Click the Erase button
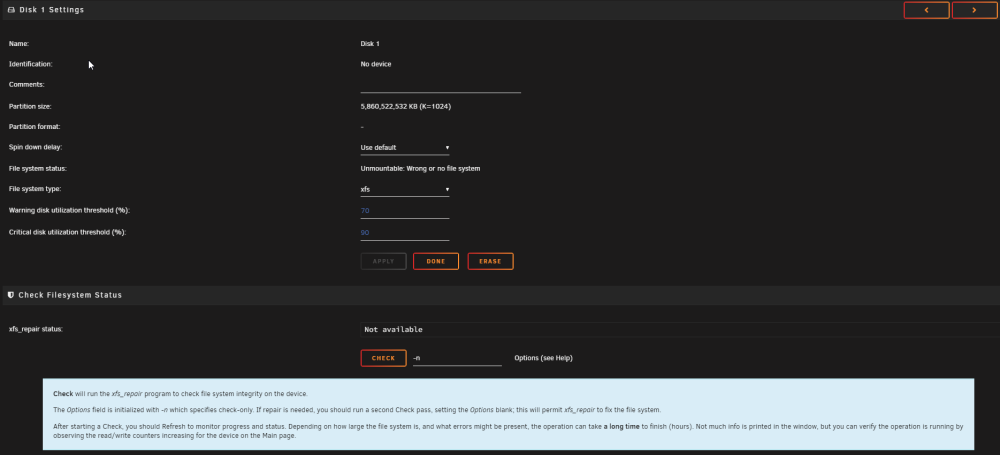This screenshot has width=1000, height=455. pos(490,262)
